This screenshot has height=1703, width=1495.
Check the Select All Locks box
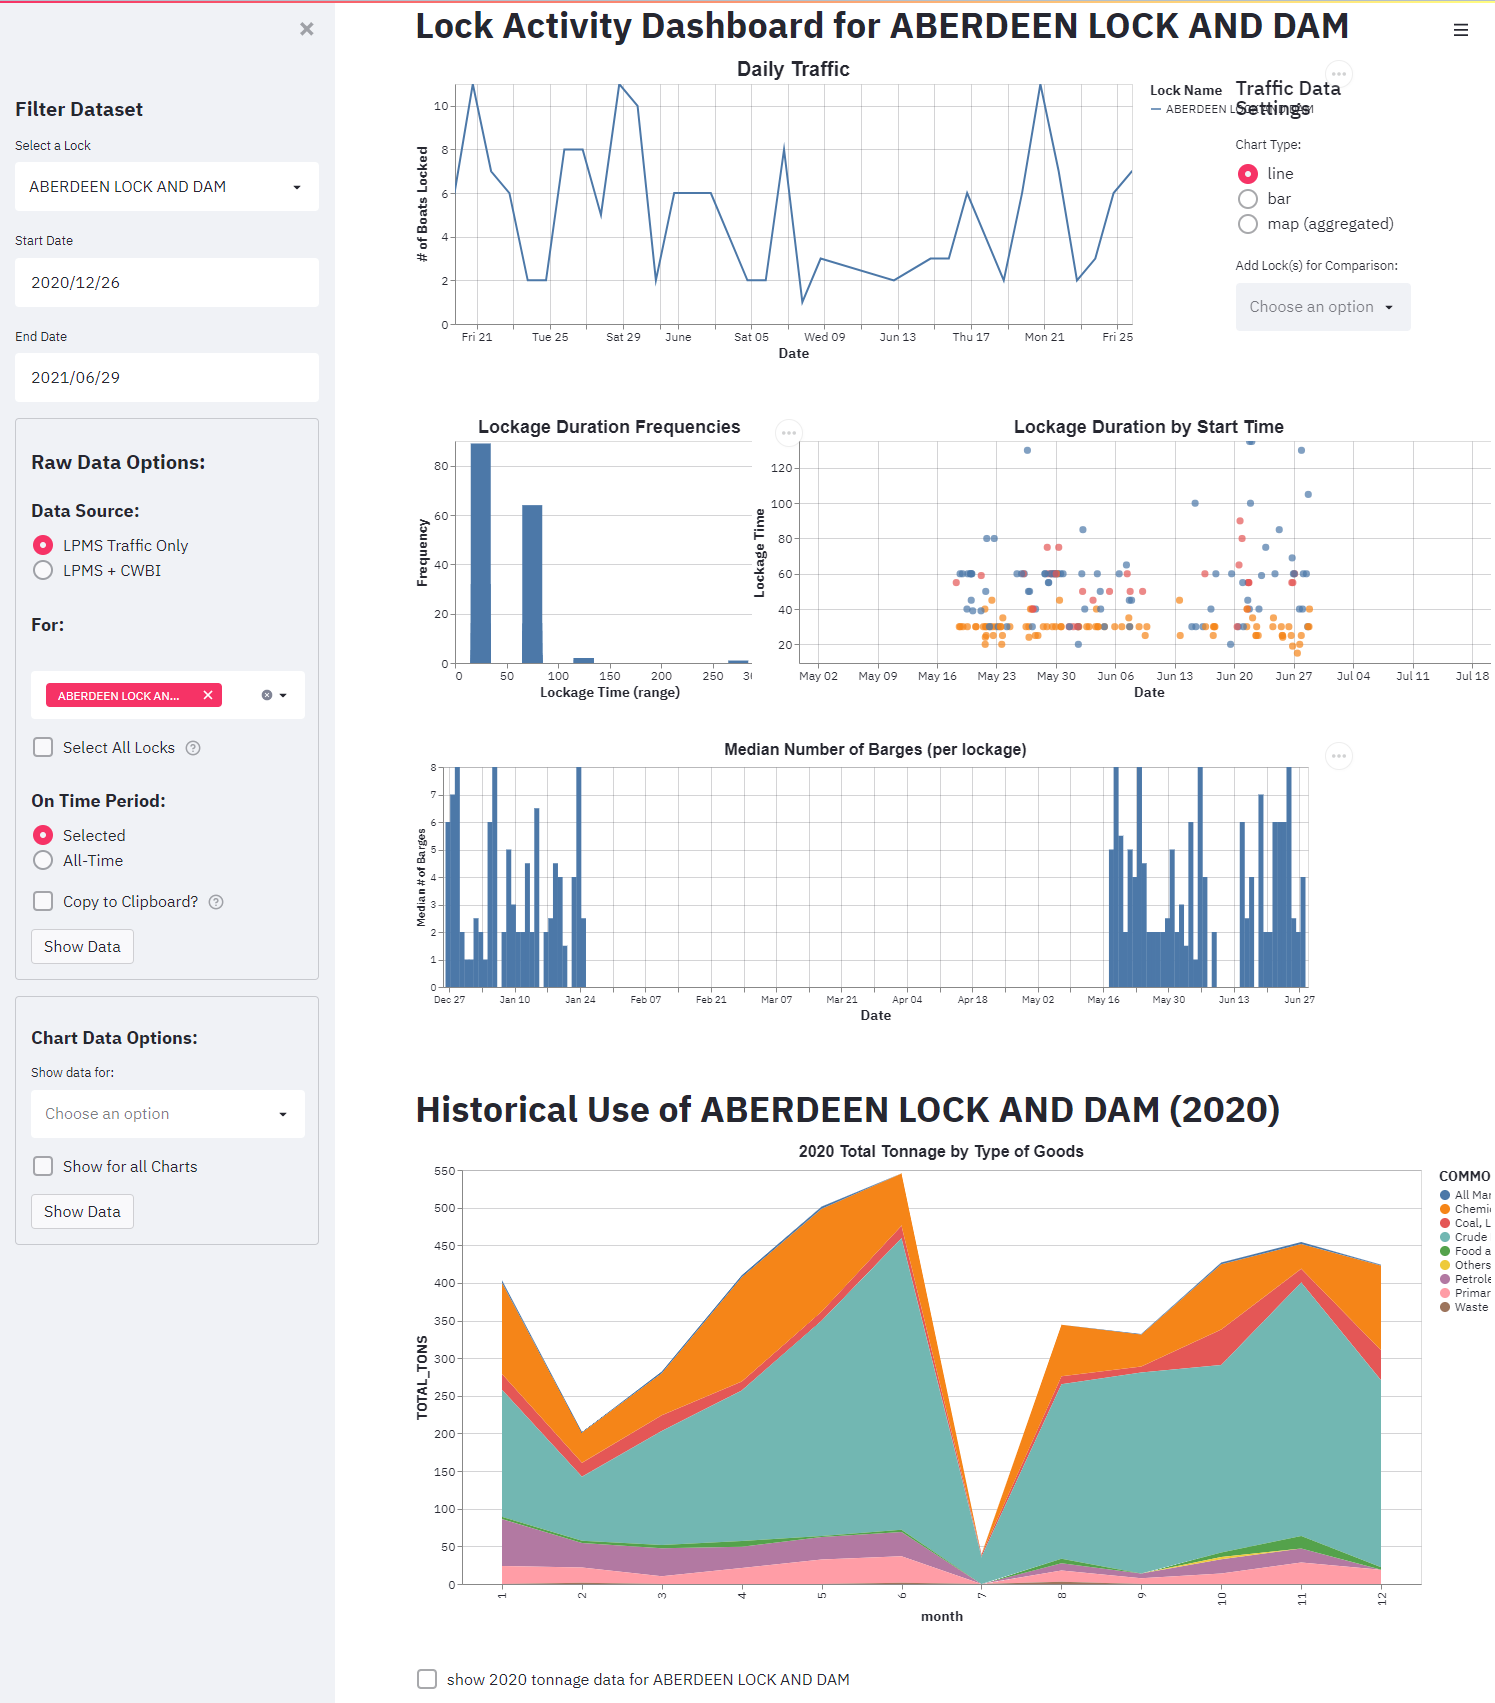click(43, 747)
